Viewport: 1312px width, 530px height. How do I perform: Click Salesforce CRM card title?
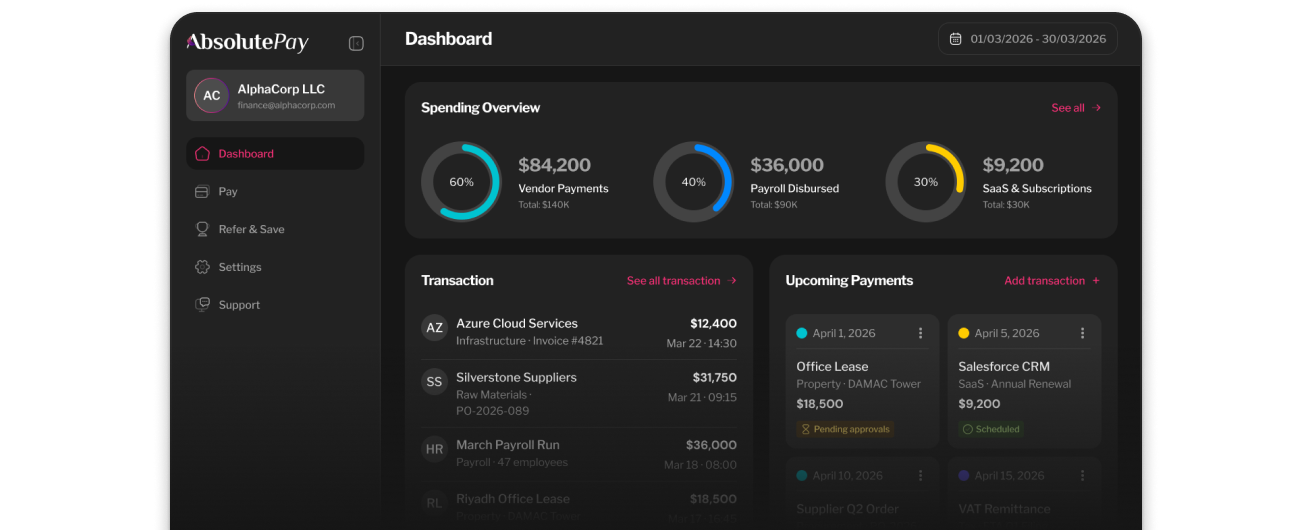(x=1004, y=367)
